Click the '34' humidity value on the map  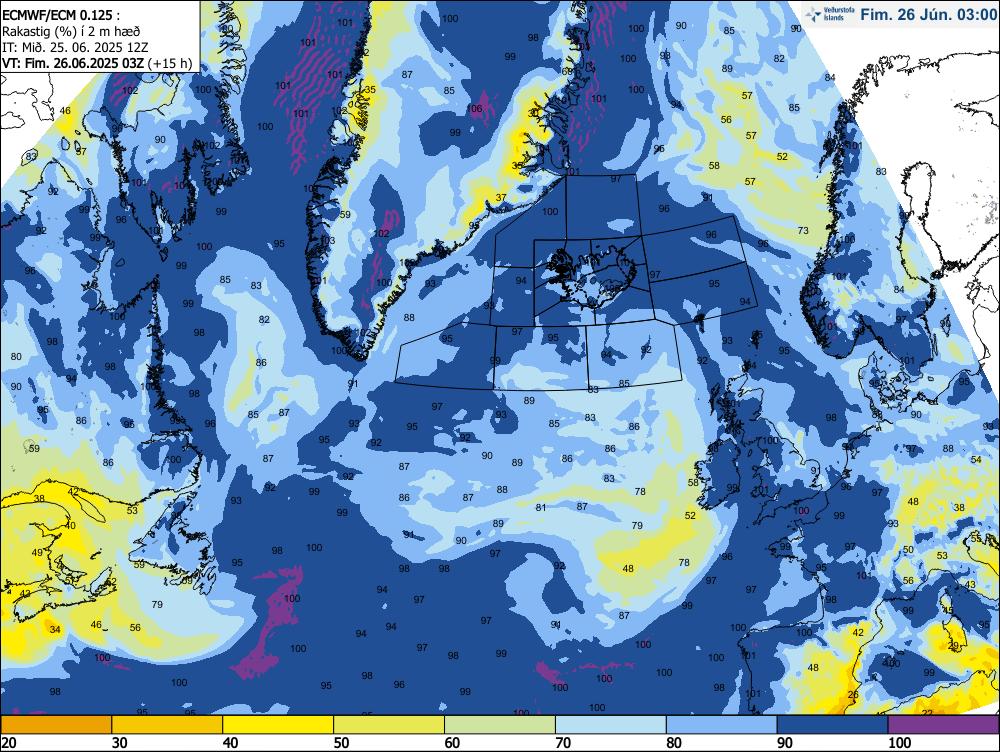tap(55, 630)
